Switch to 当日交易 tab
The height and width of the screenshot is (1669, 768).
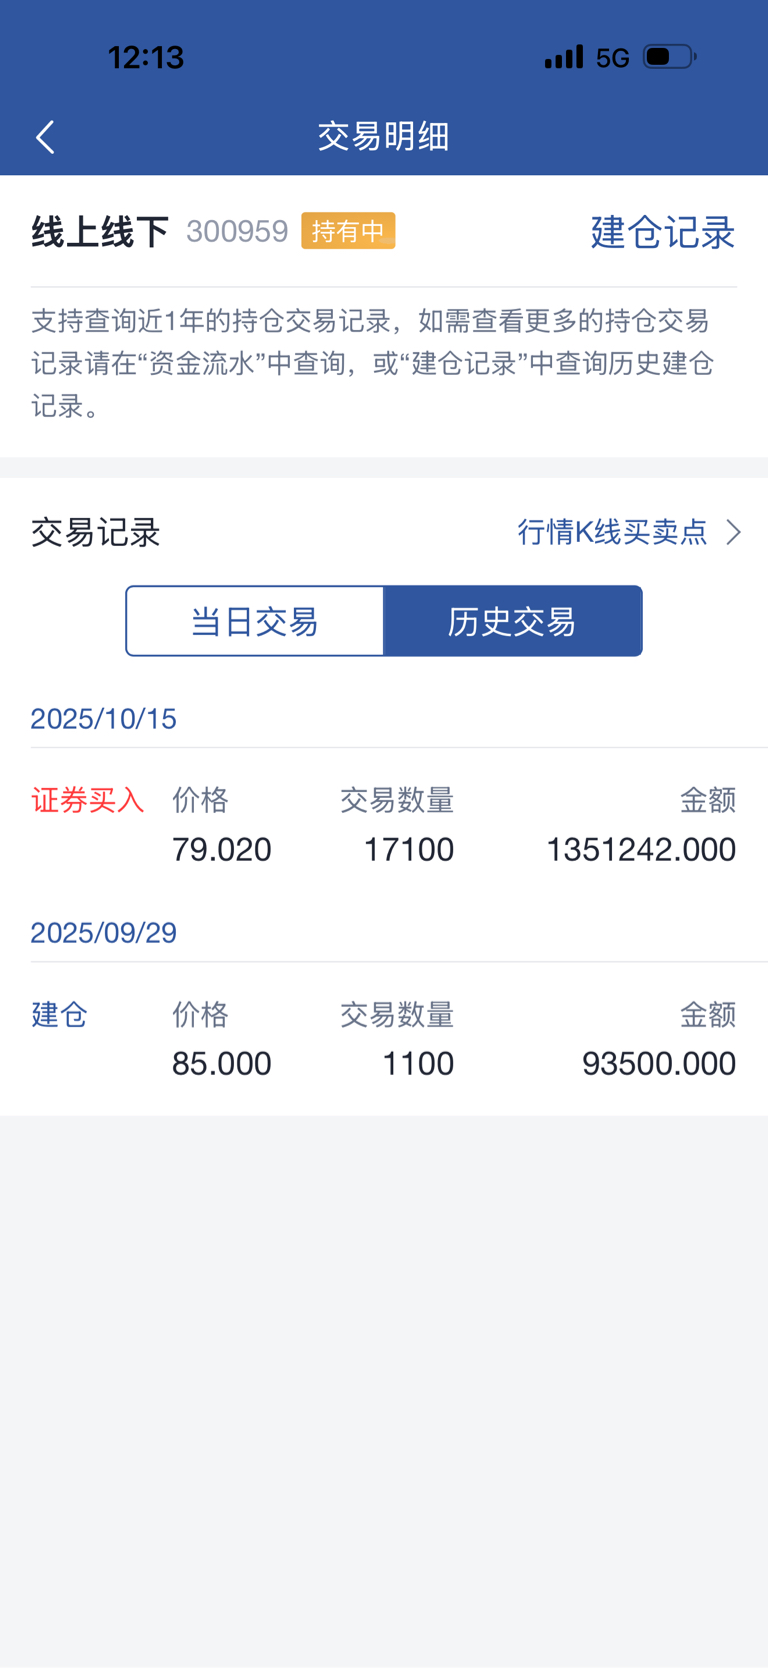pos(255,622)
